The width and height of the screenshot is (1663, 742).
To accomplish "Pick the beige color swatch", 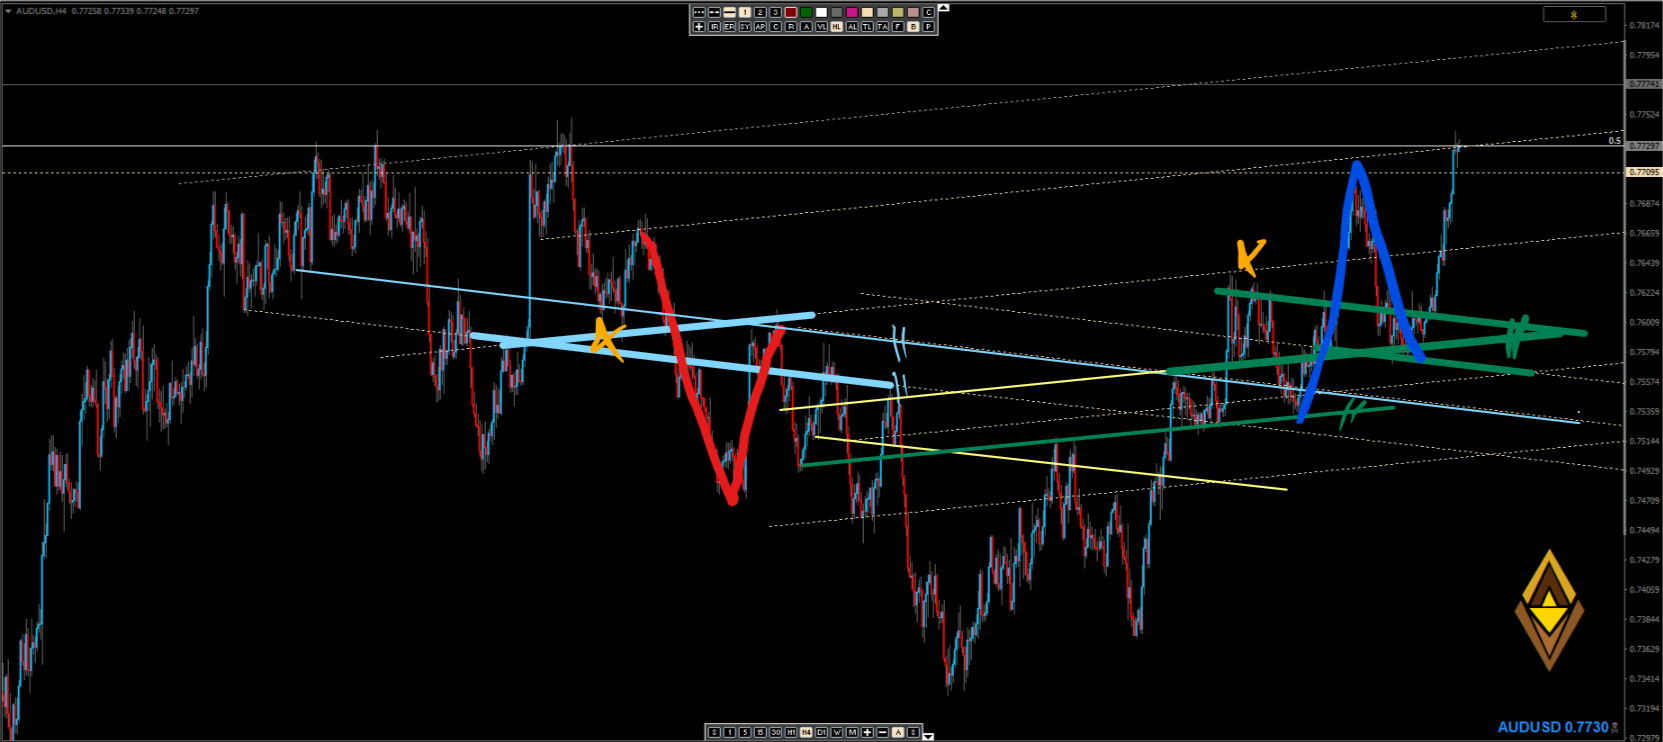I will (x=867, y=12).
